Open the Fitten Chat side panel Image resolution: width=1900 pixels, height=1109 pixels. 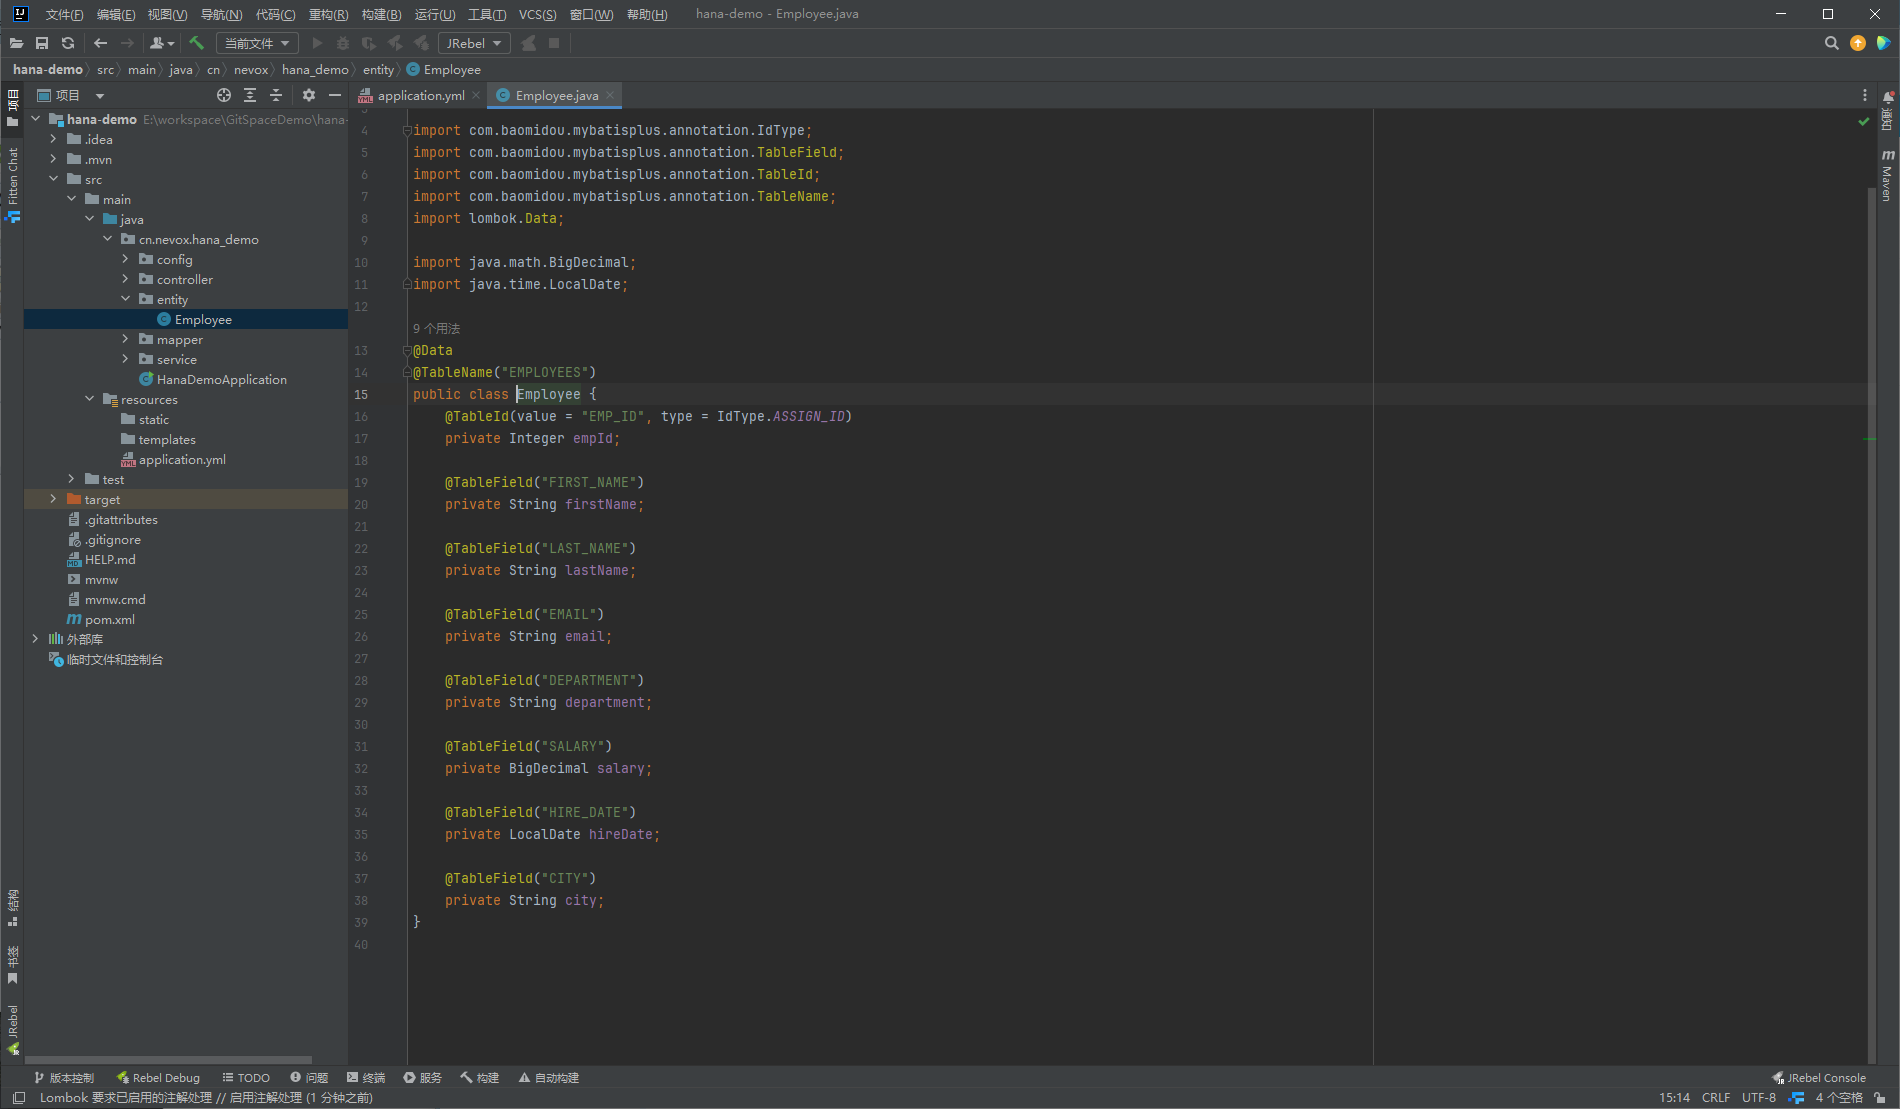click(x=12, y=184)
